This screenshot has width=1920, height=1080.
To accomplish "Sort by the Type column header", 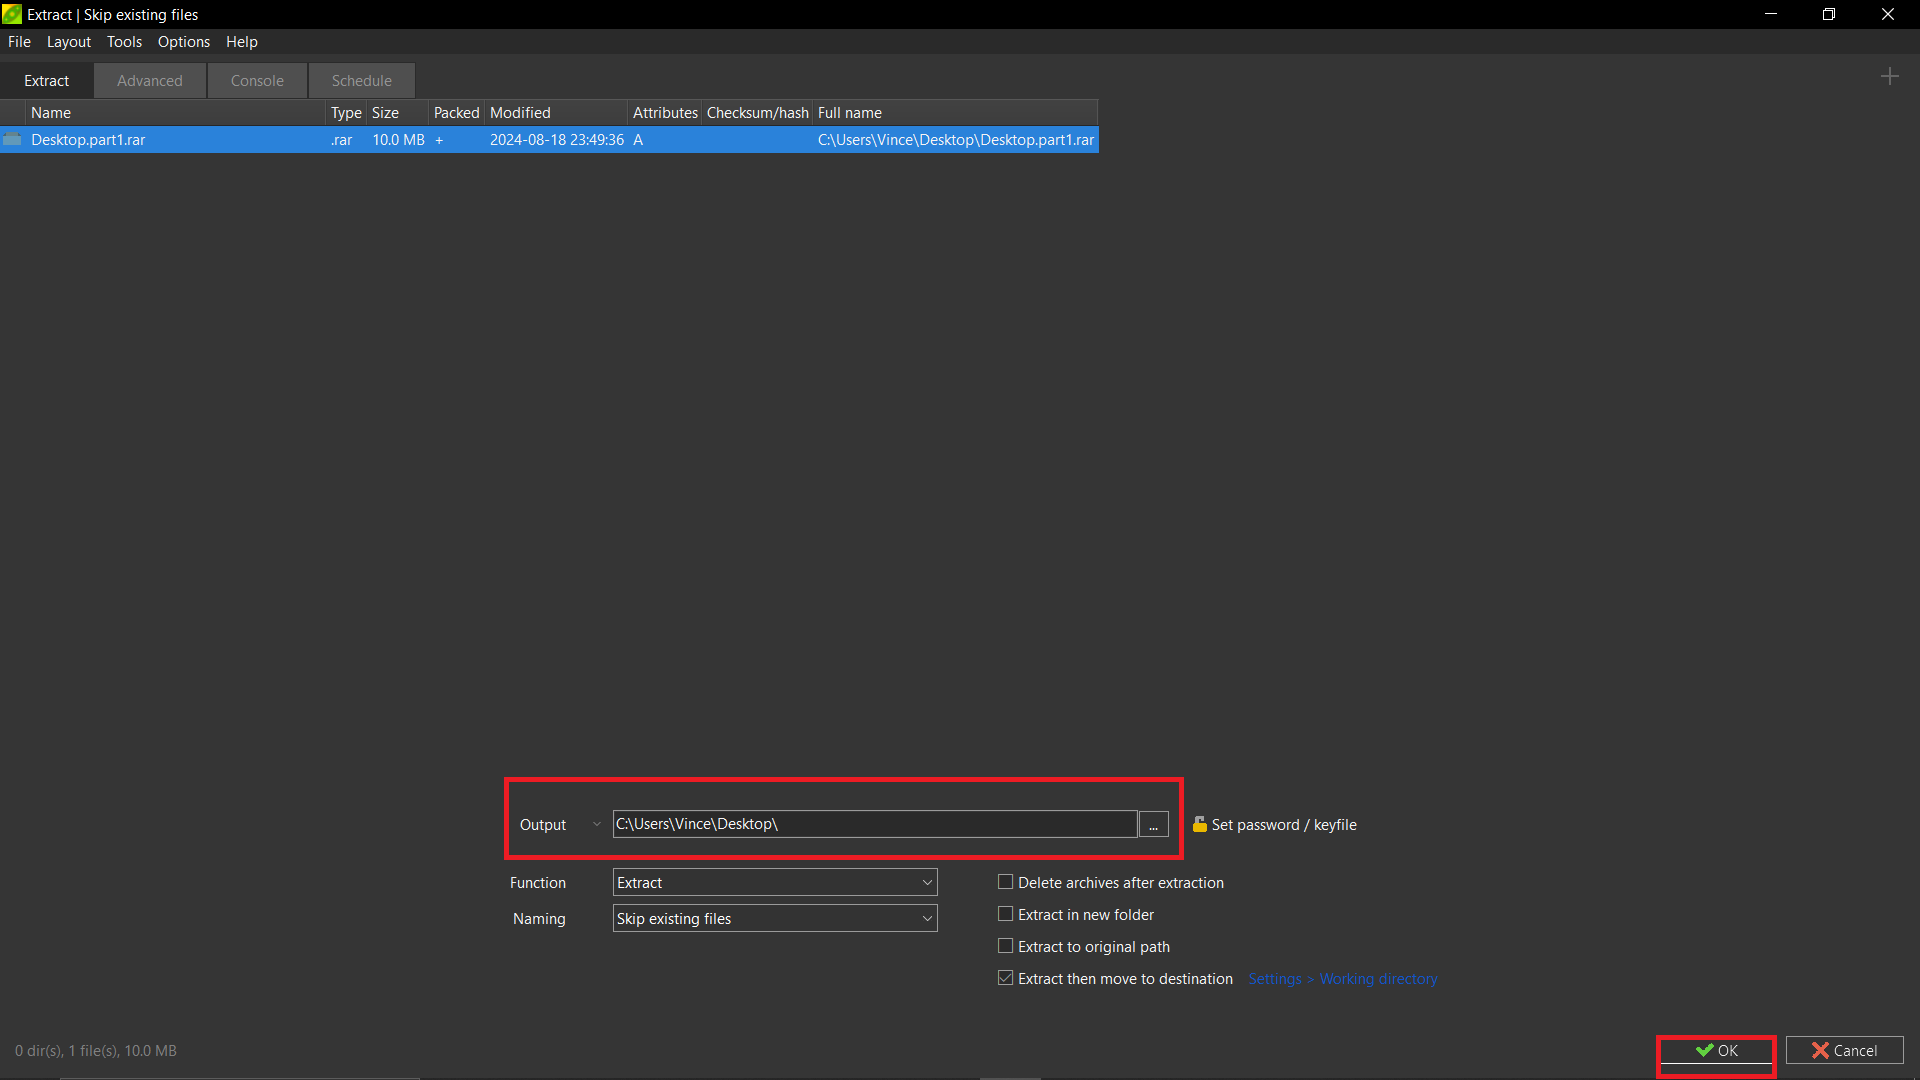I will (x=346, y=113).
